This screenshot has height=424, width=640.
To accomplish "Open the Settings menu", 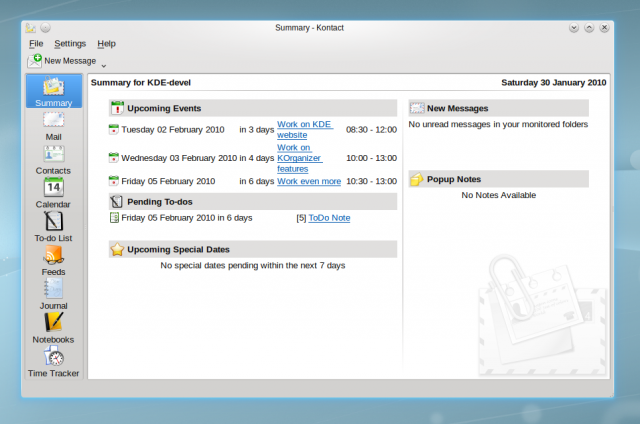I will [70, 44].
